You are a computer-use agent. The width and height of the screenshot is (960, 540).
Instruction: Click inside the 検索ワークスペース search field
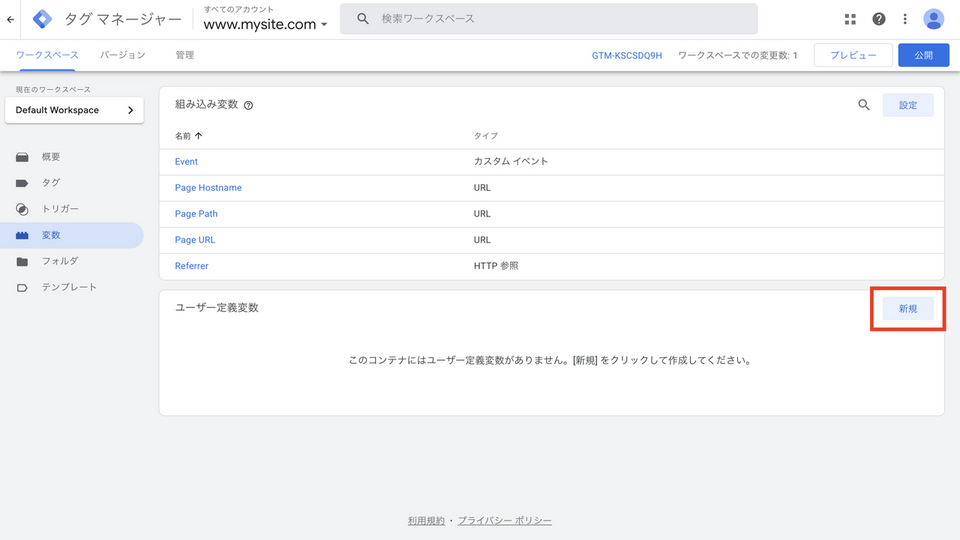point(560,19)
